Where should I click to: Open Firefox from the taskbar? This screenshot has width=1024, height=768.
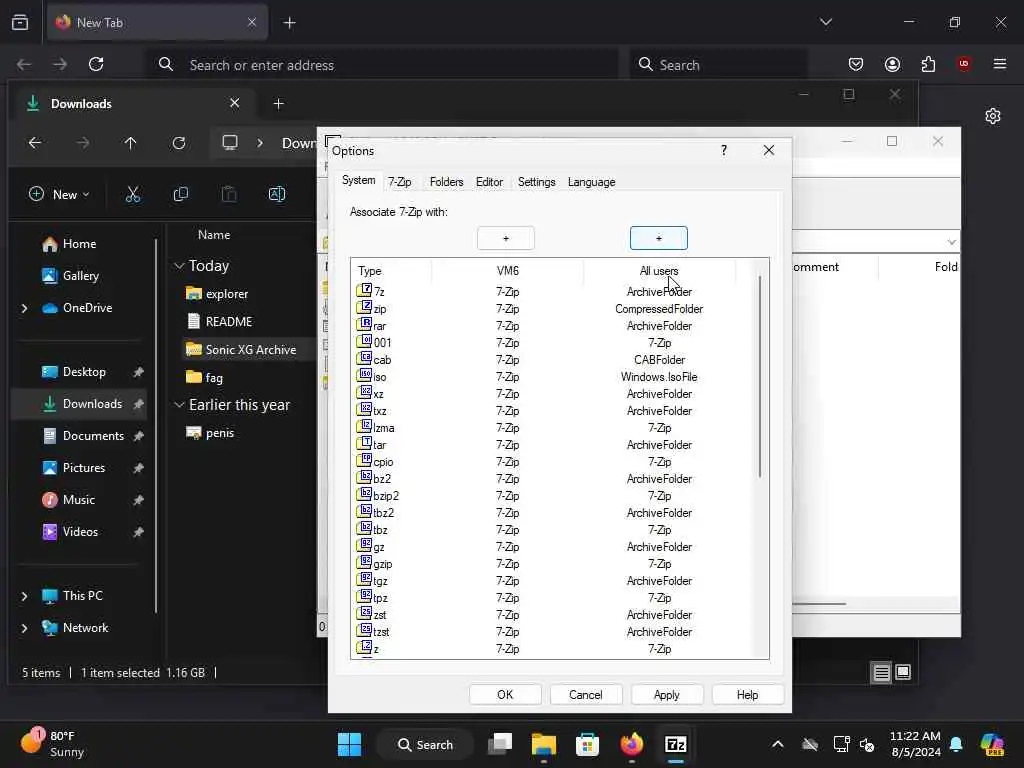[x=632, y=744]
